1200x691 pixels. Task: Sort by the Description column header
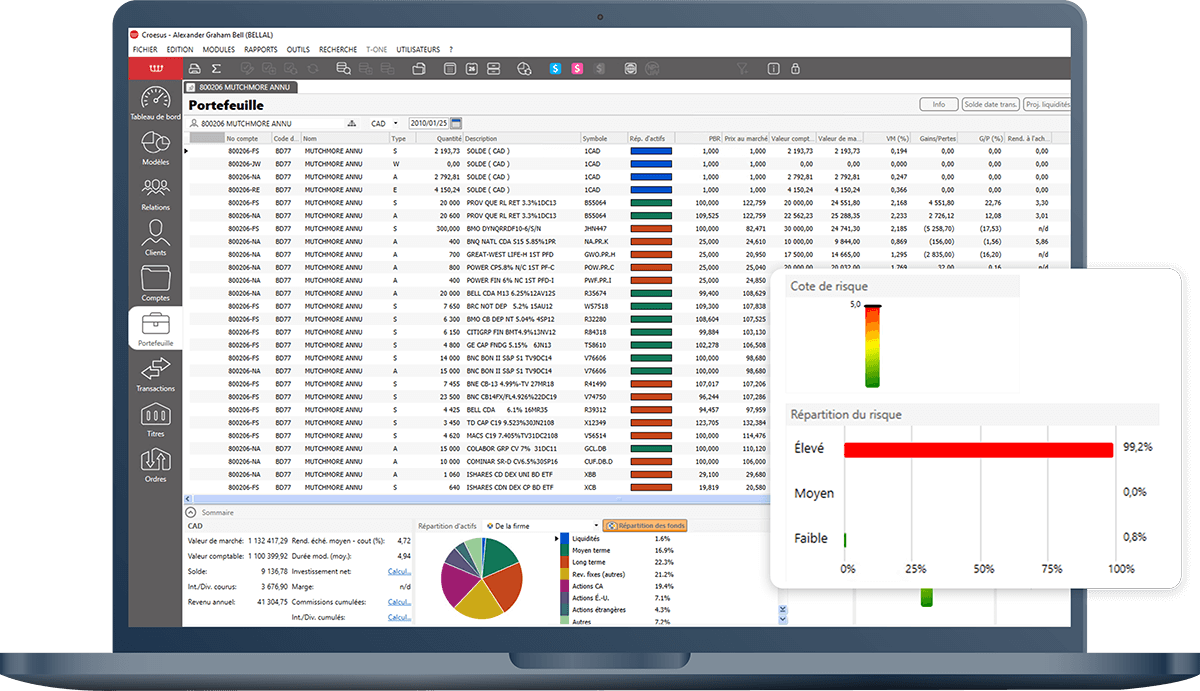pyautogui.click(x=521, y=139)
